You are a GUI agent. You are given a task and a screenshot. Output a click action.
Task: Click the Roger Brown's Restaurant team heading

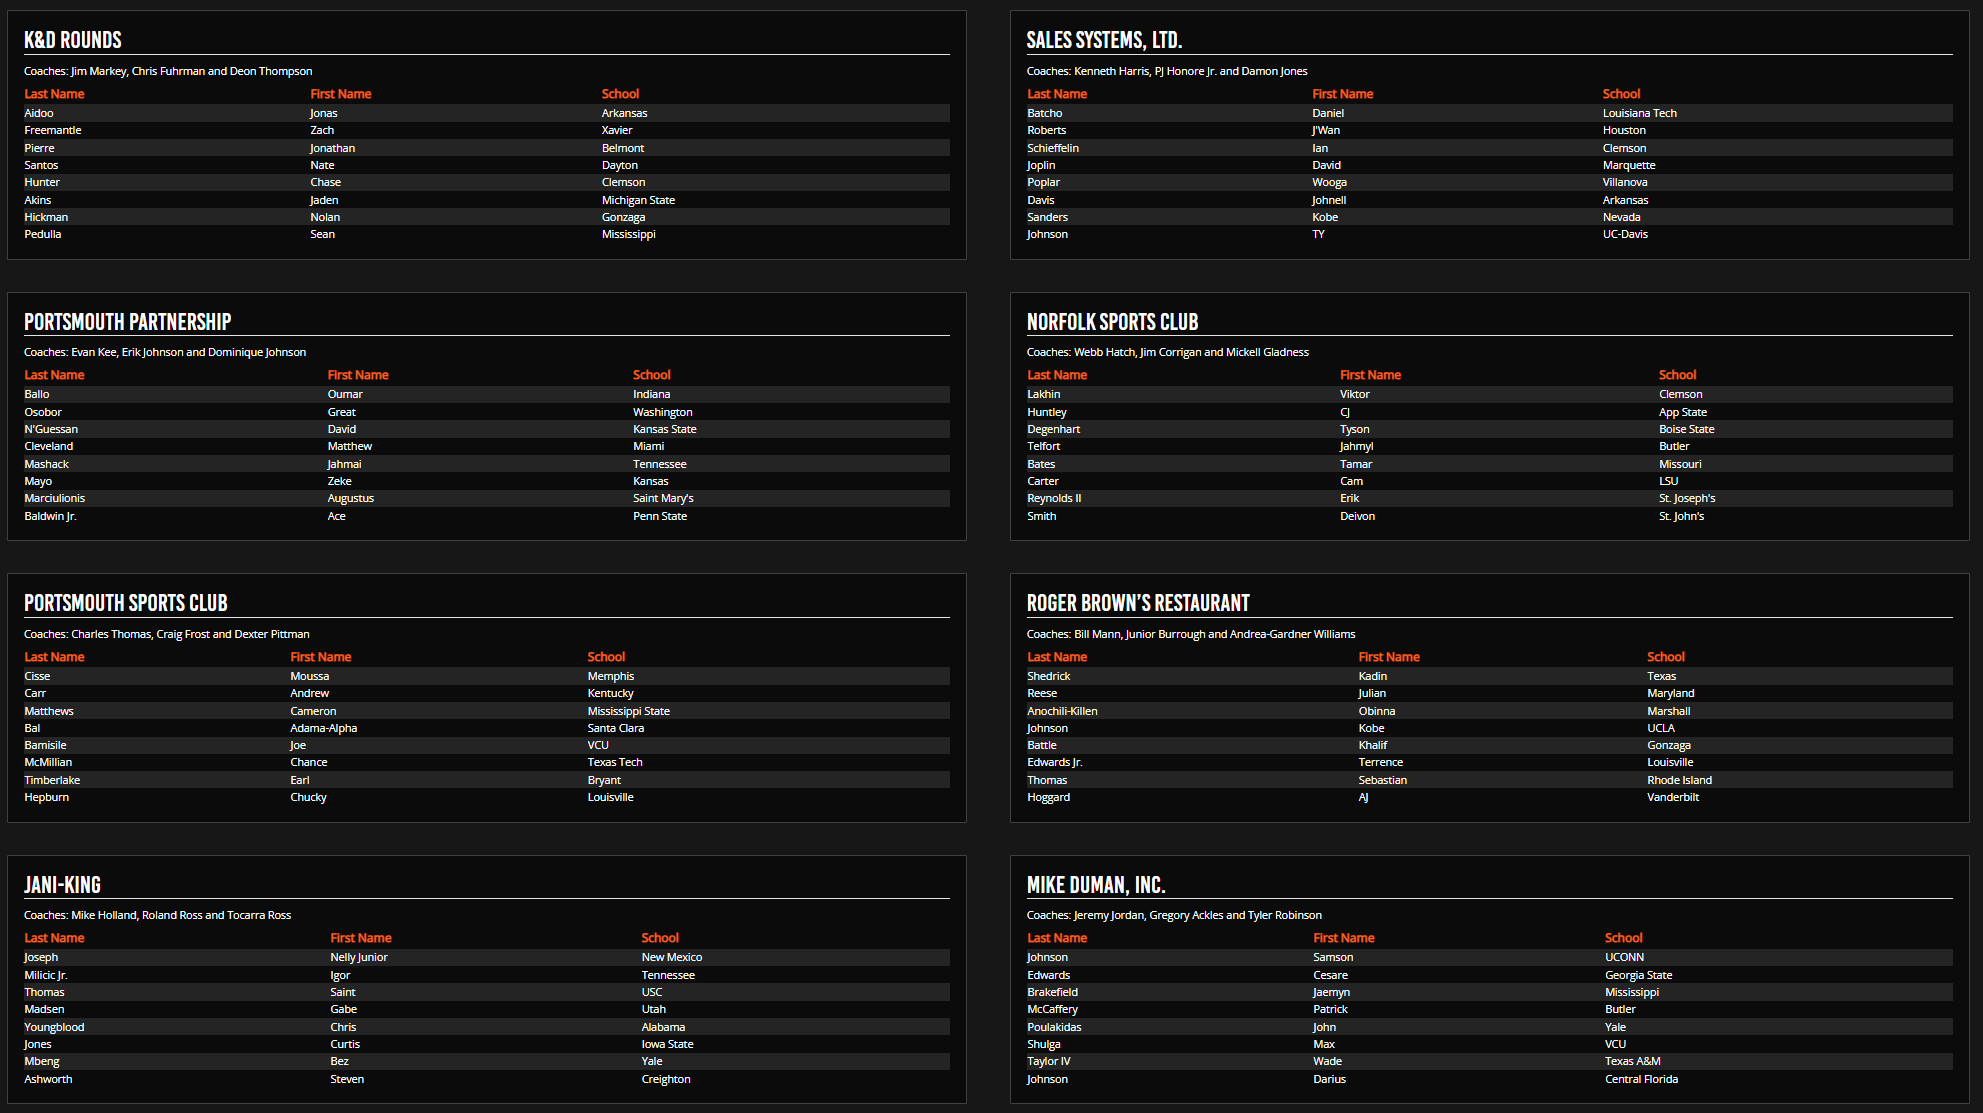(x=1138, y=603)
